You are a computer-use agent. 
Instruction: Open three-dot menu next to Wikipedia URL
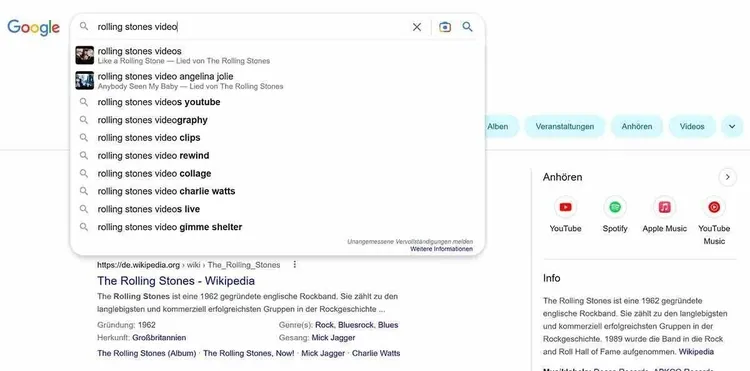[295, 264]
